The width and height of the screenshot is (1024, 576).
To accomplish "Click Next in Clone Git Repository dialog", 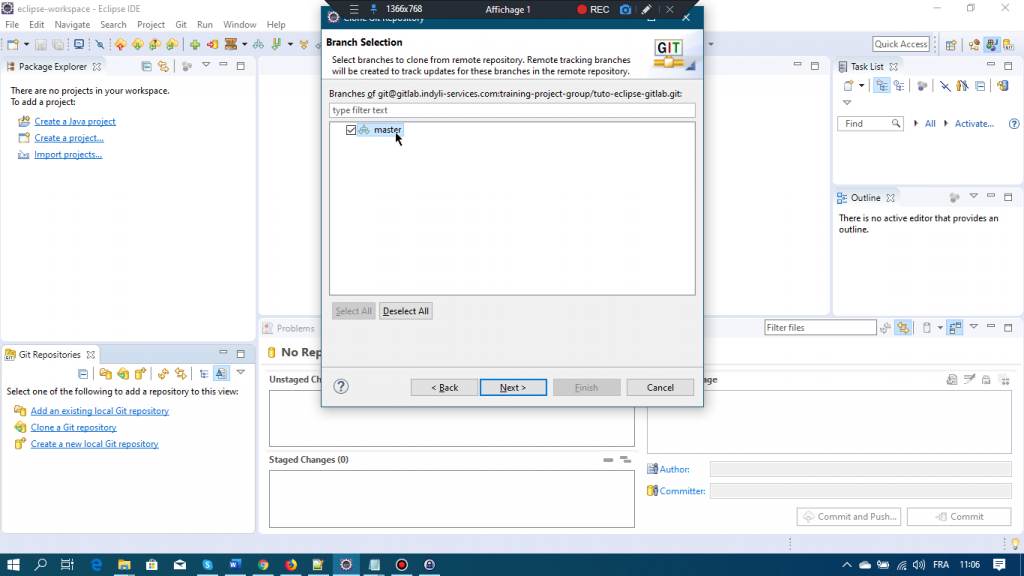I will tap(513, 387).
